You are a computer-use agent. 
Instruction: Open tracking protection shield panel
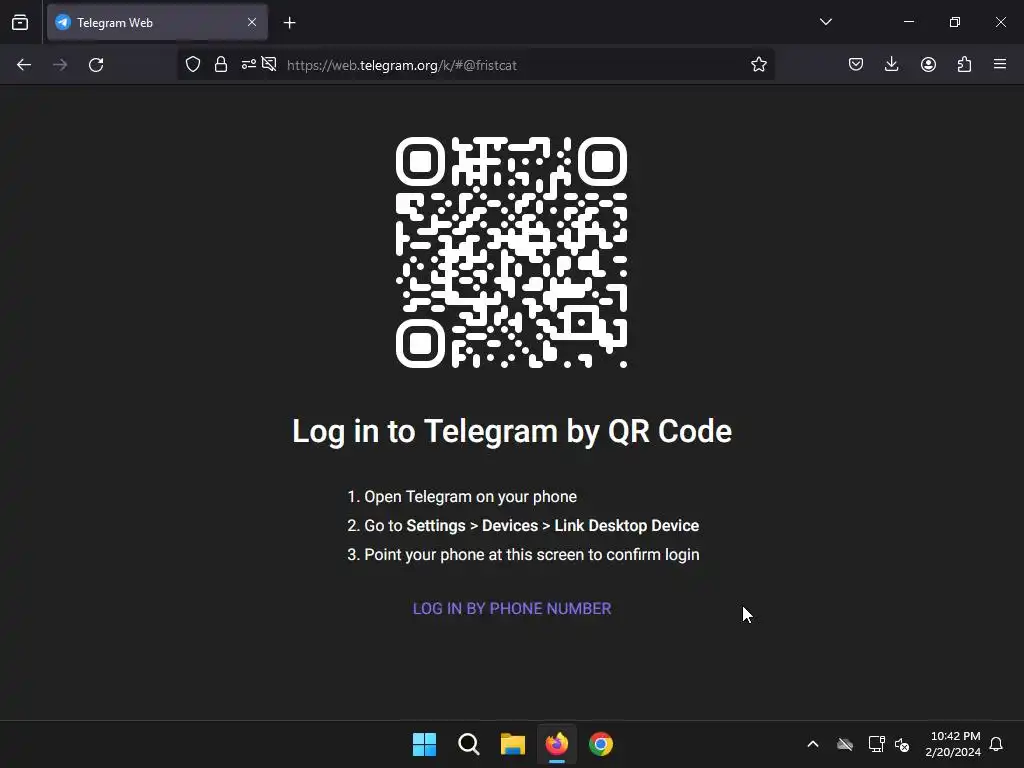pyautogui.click(x=193, y=65)
